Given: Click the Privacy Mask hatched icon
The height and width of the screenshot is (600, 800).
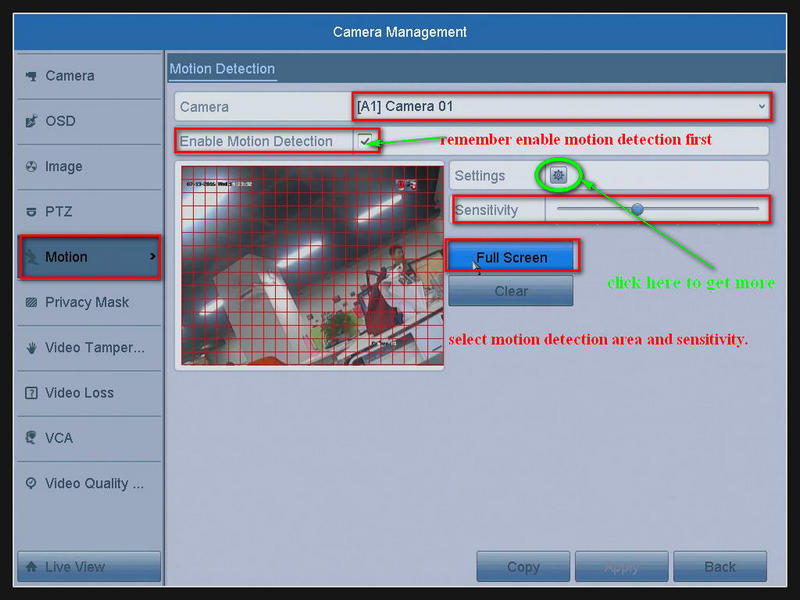Looking at the screenshot, I should click(32, 302).
